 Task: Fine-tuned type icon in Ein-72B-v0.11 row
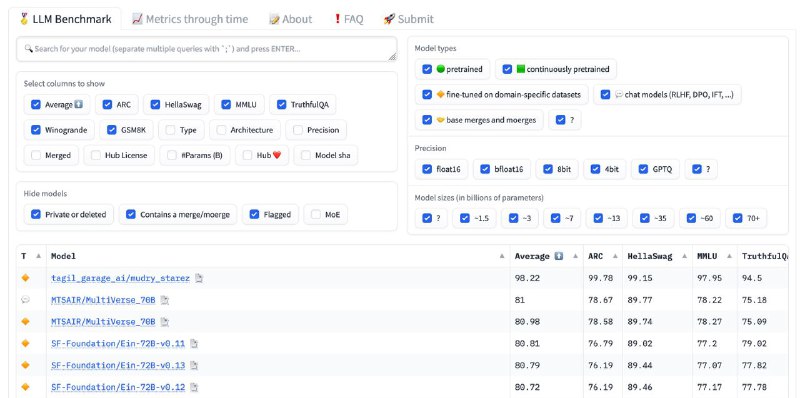[x=26, y=343]
